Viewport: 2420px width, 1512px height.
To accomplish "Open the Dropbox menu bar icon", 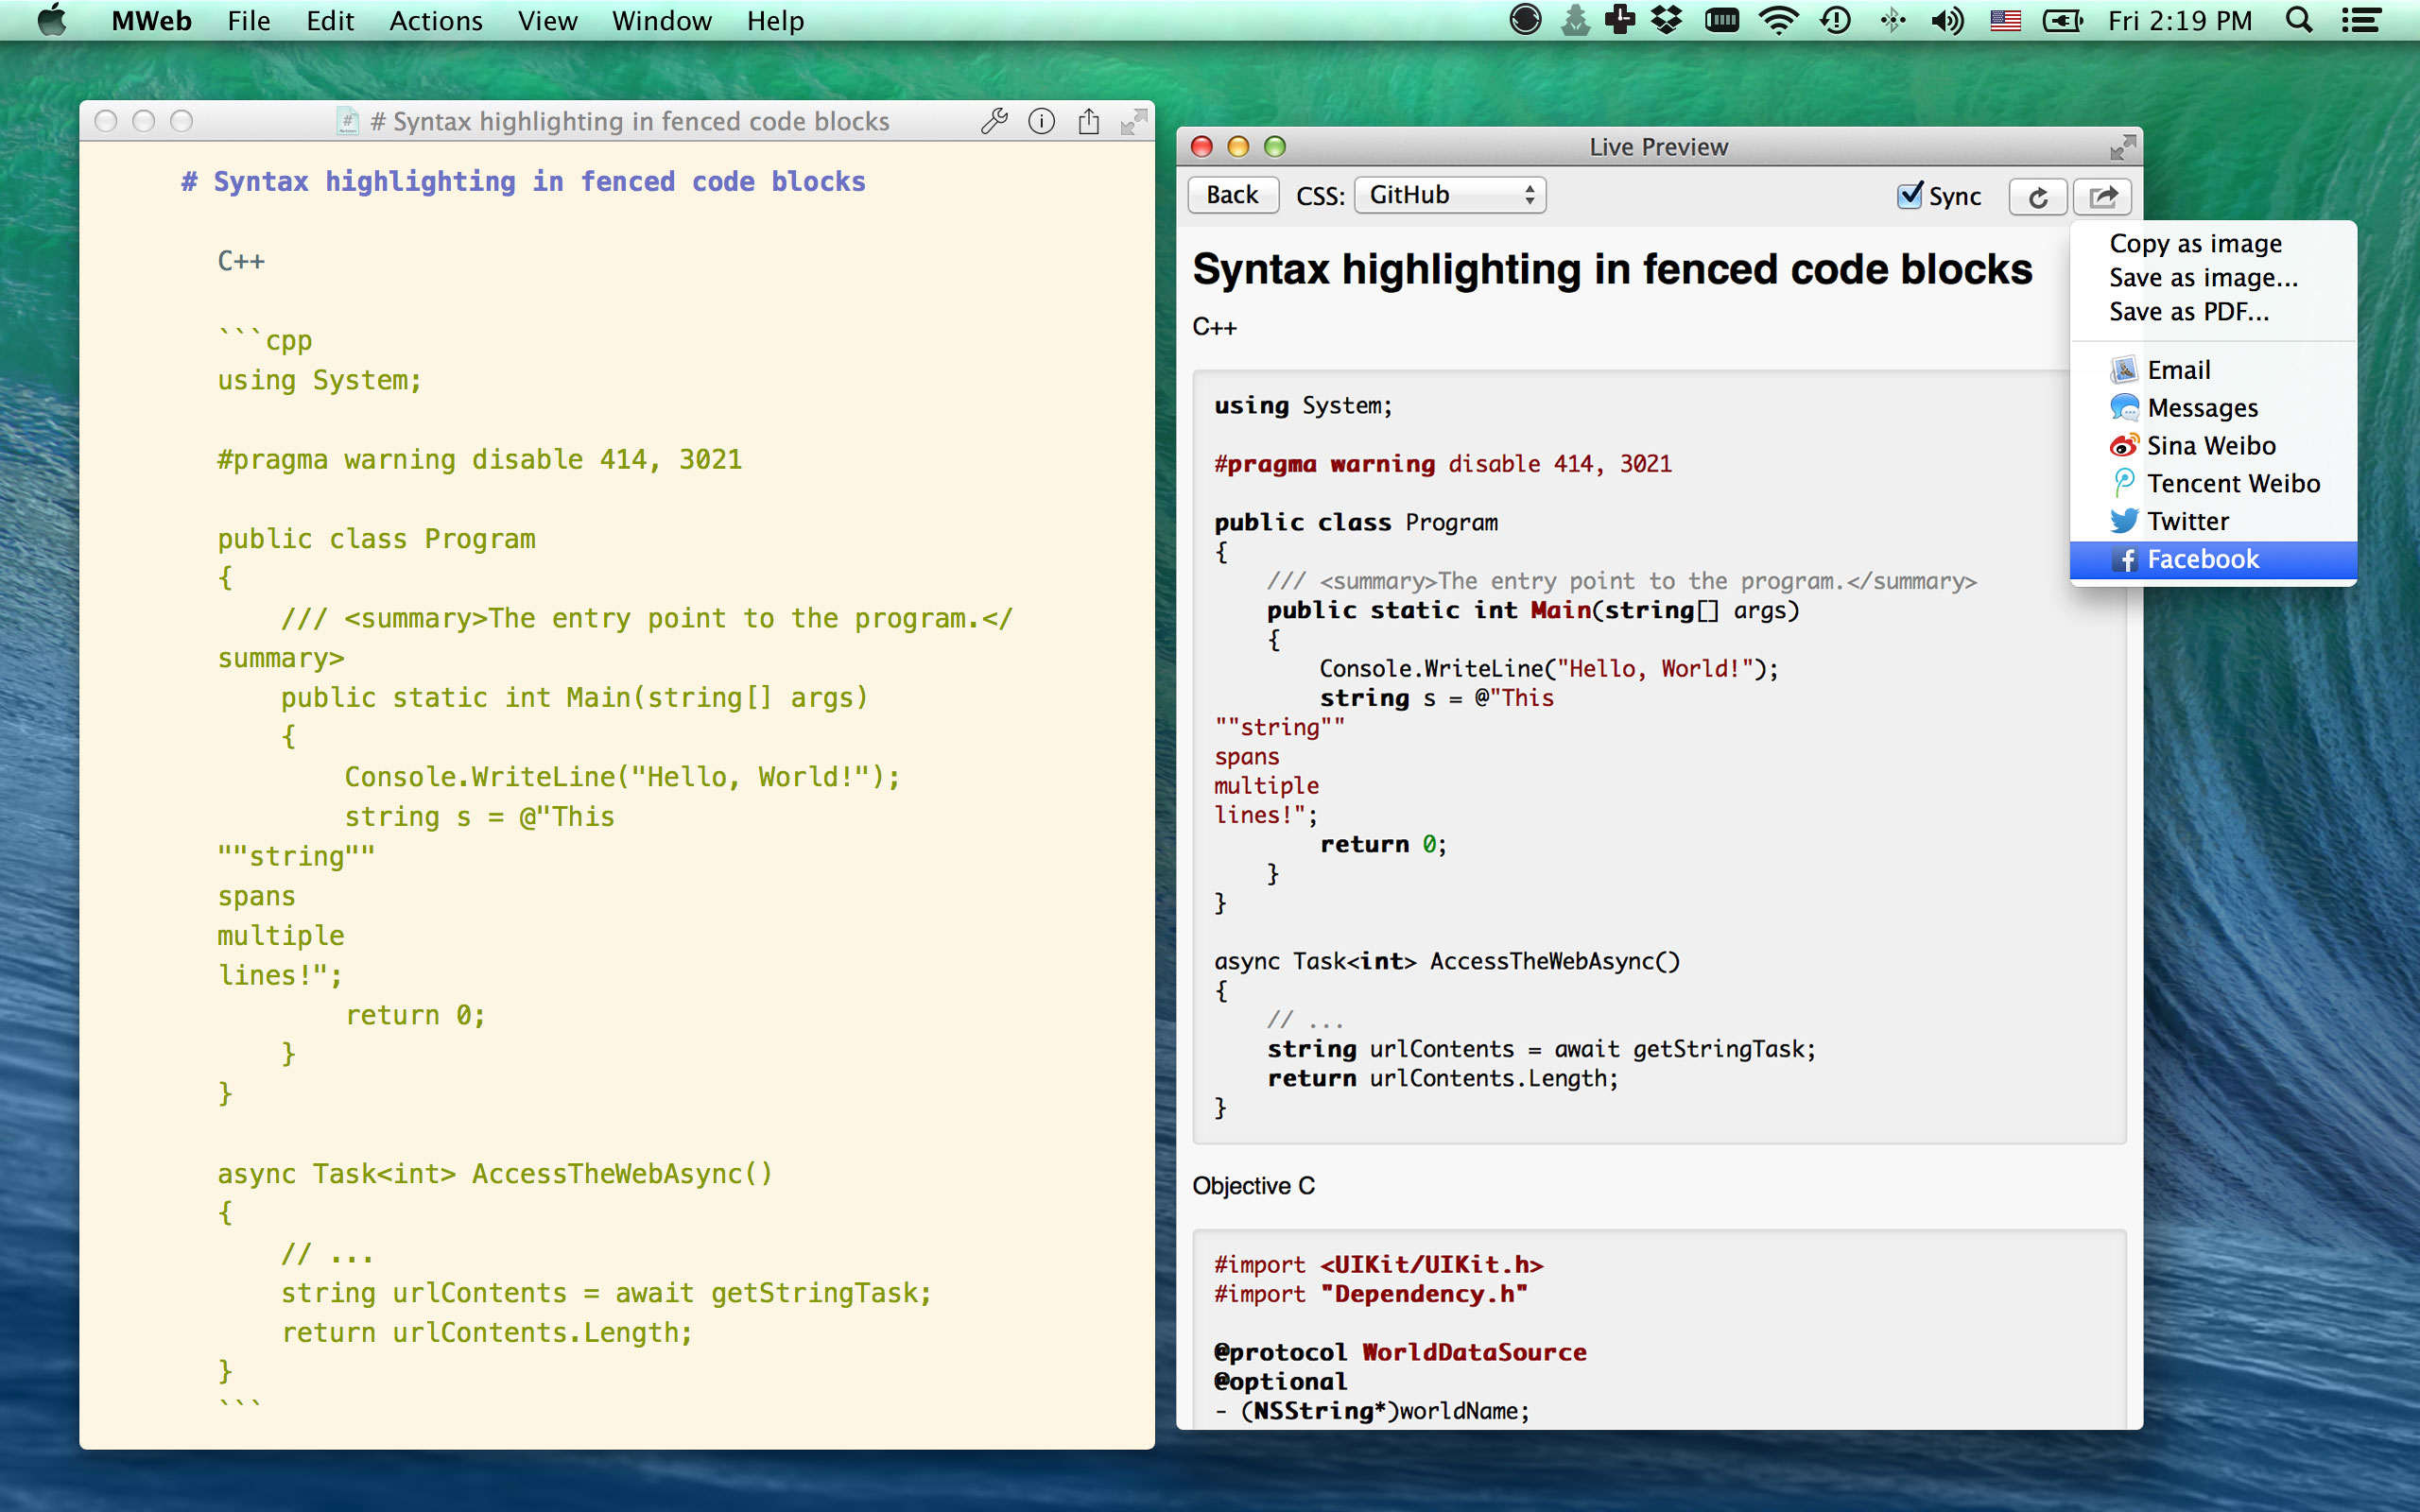I will pos(1666,20).
